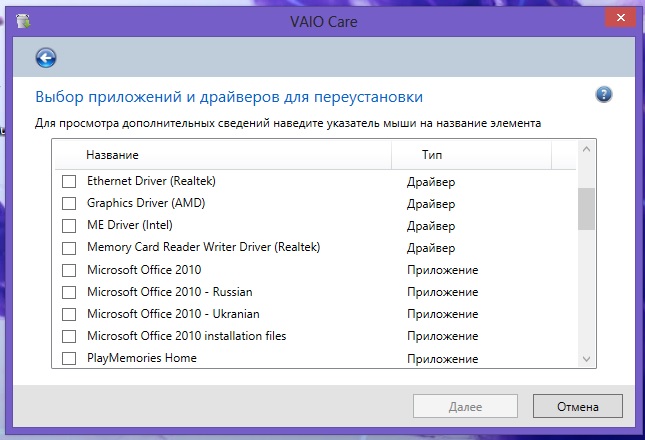Click the Microsoft Office 2010 - Ukranian text
Screen dimensions: 645x440
(x=173, y=314)
